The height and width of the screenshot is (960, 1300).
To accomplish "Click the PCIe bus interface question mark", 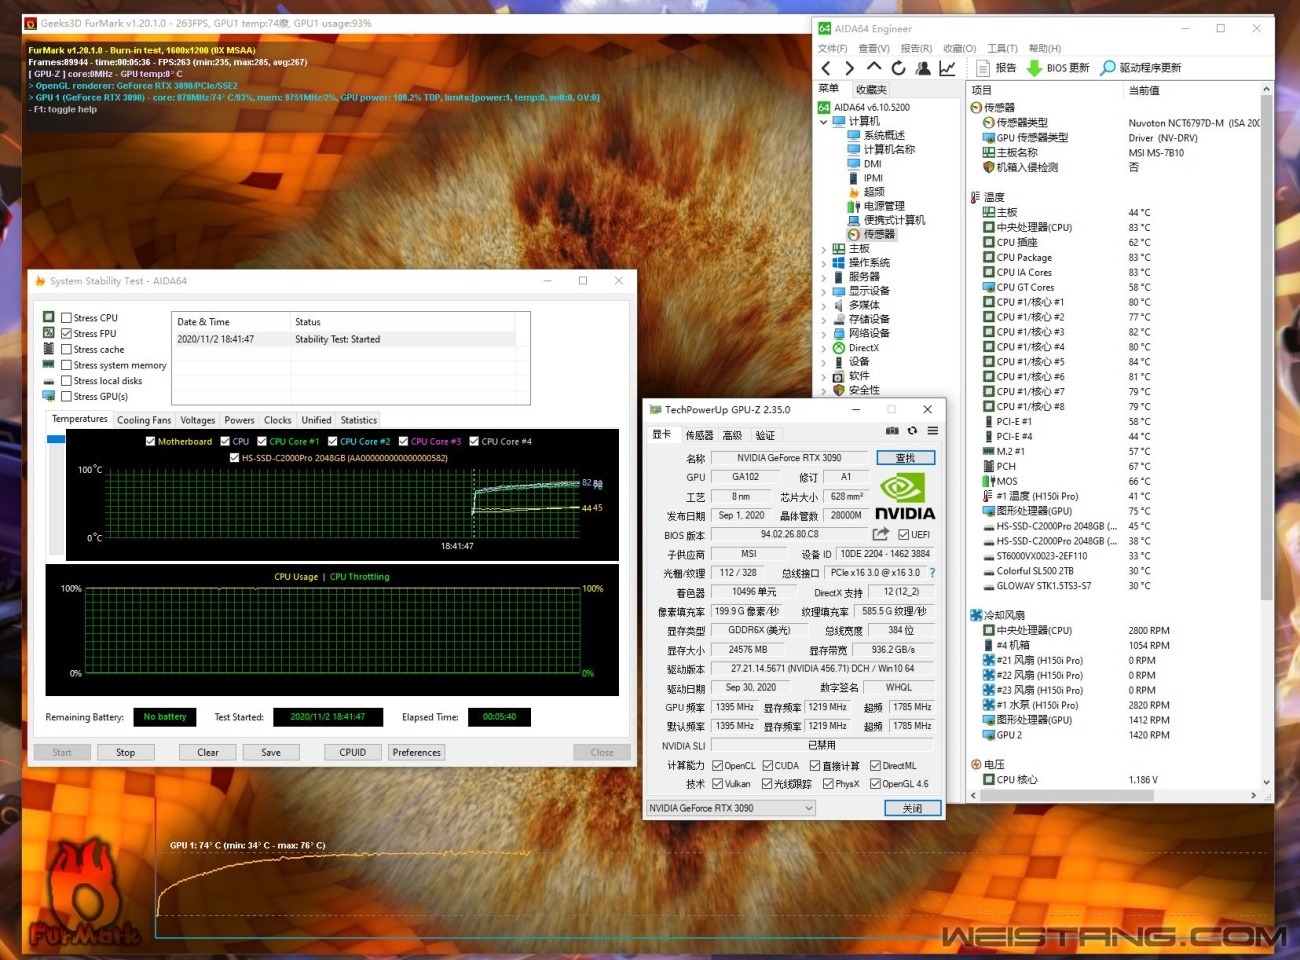I will [x=932, y=573].
